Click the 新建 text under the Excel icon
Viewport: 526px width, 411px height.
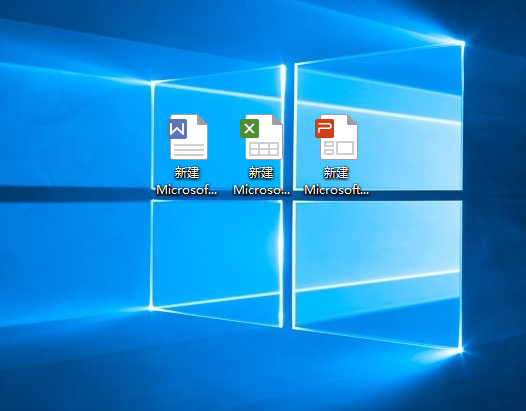pyautogui.click(x=261, y=173)
